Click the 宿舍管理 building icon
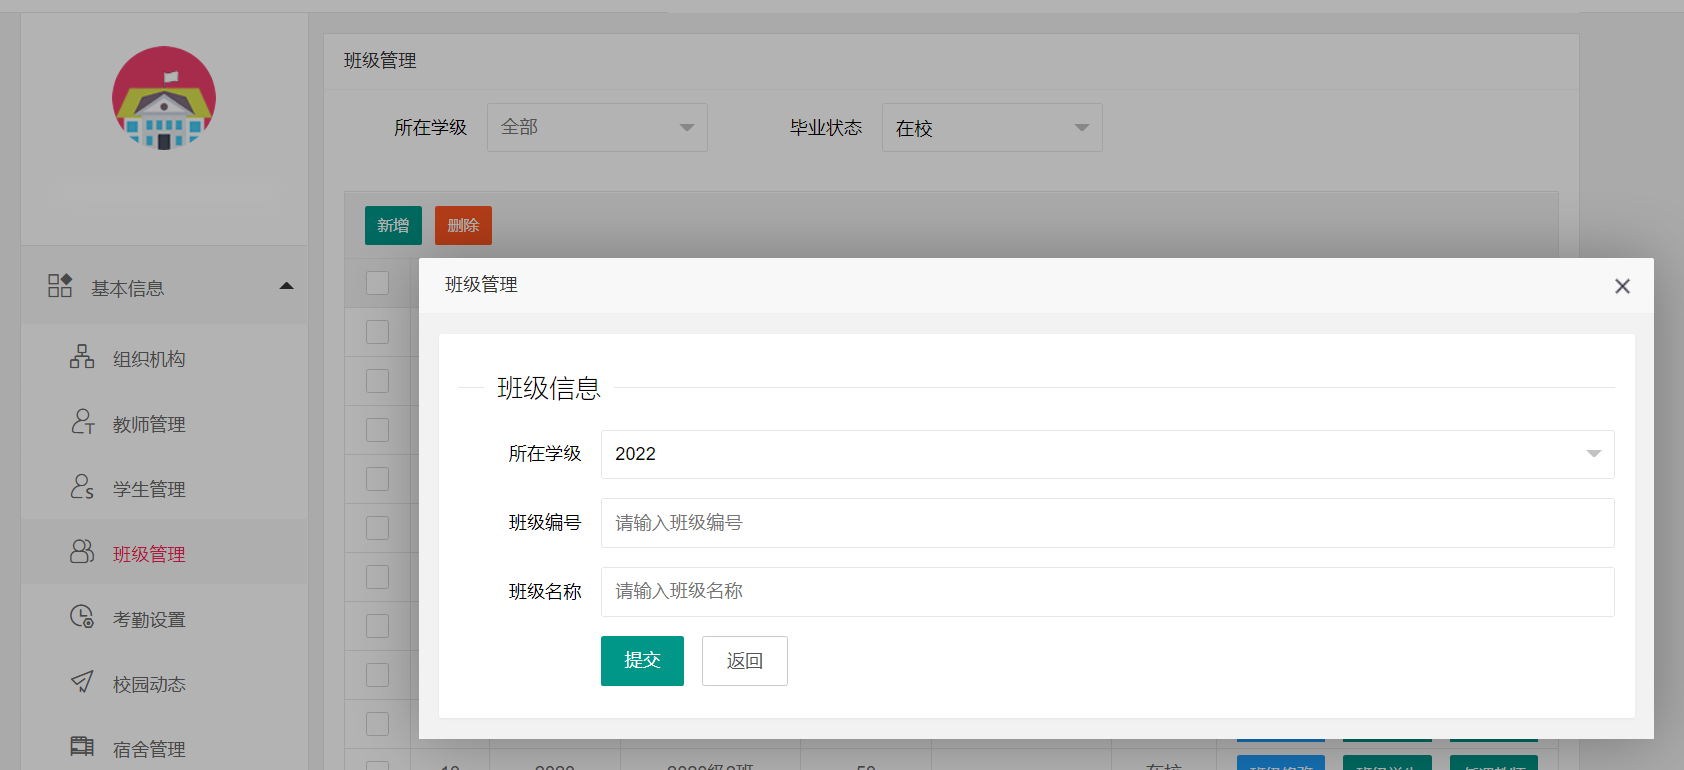This screenshot has height=770, width=1684. (x=82, y=746)
